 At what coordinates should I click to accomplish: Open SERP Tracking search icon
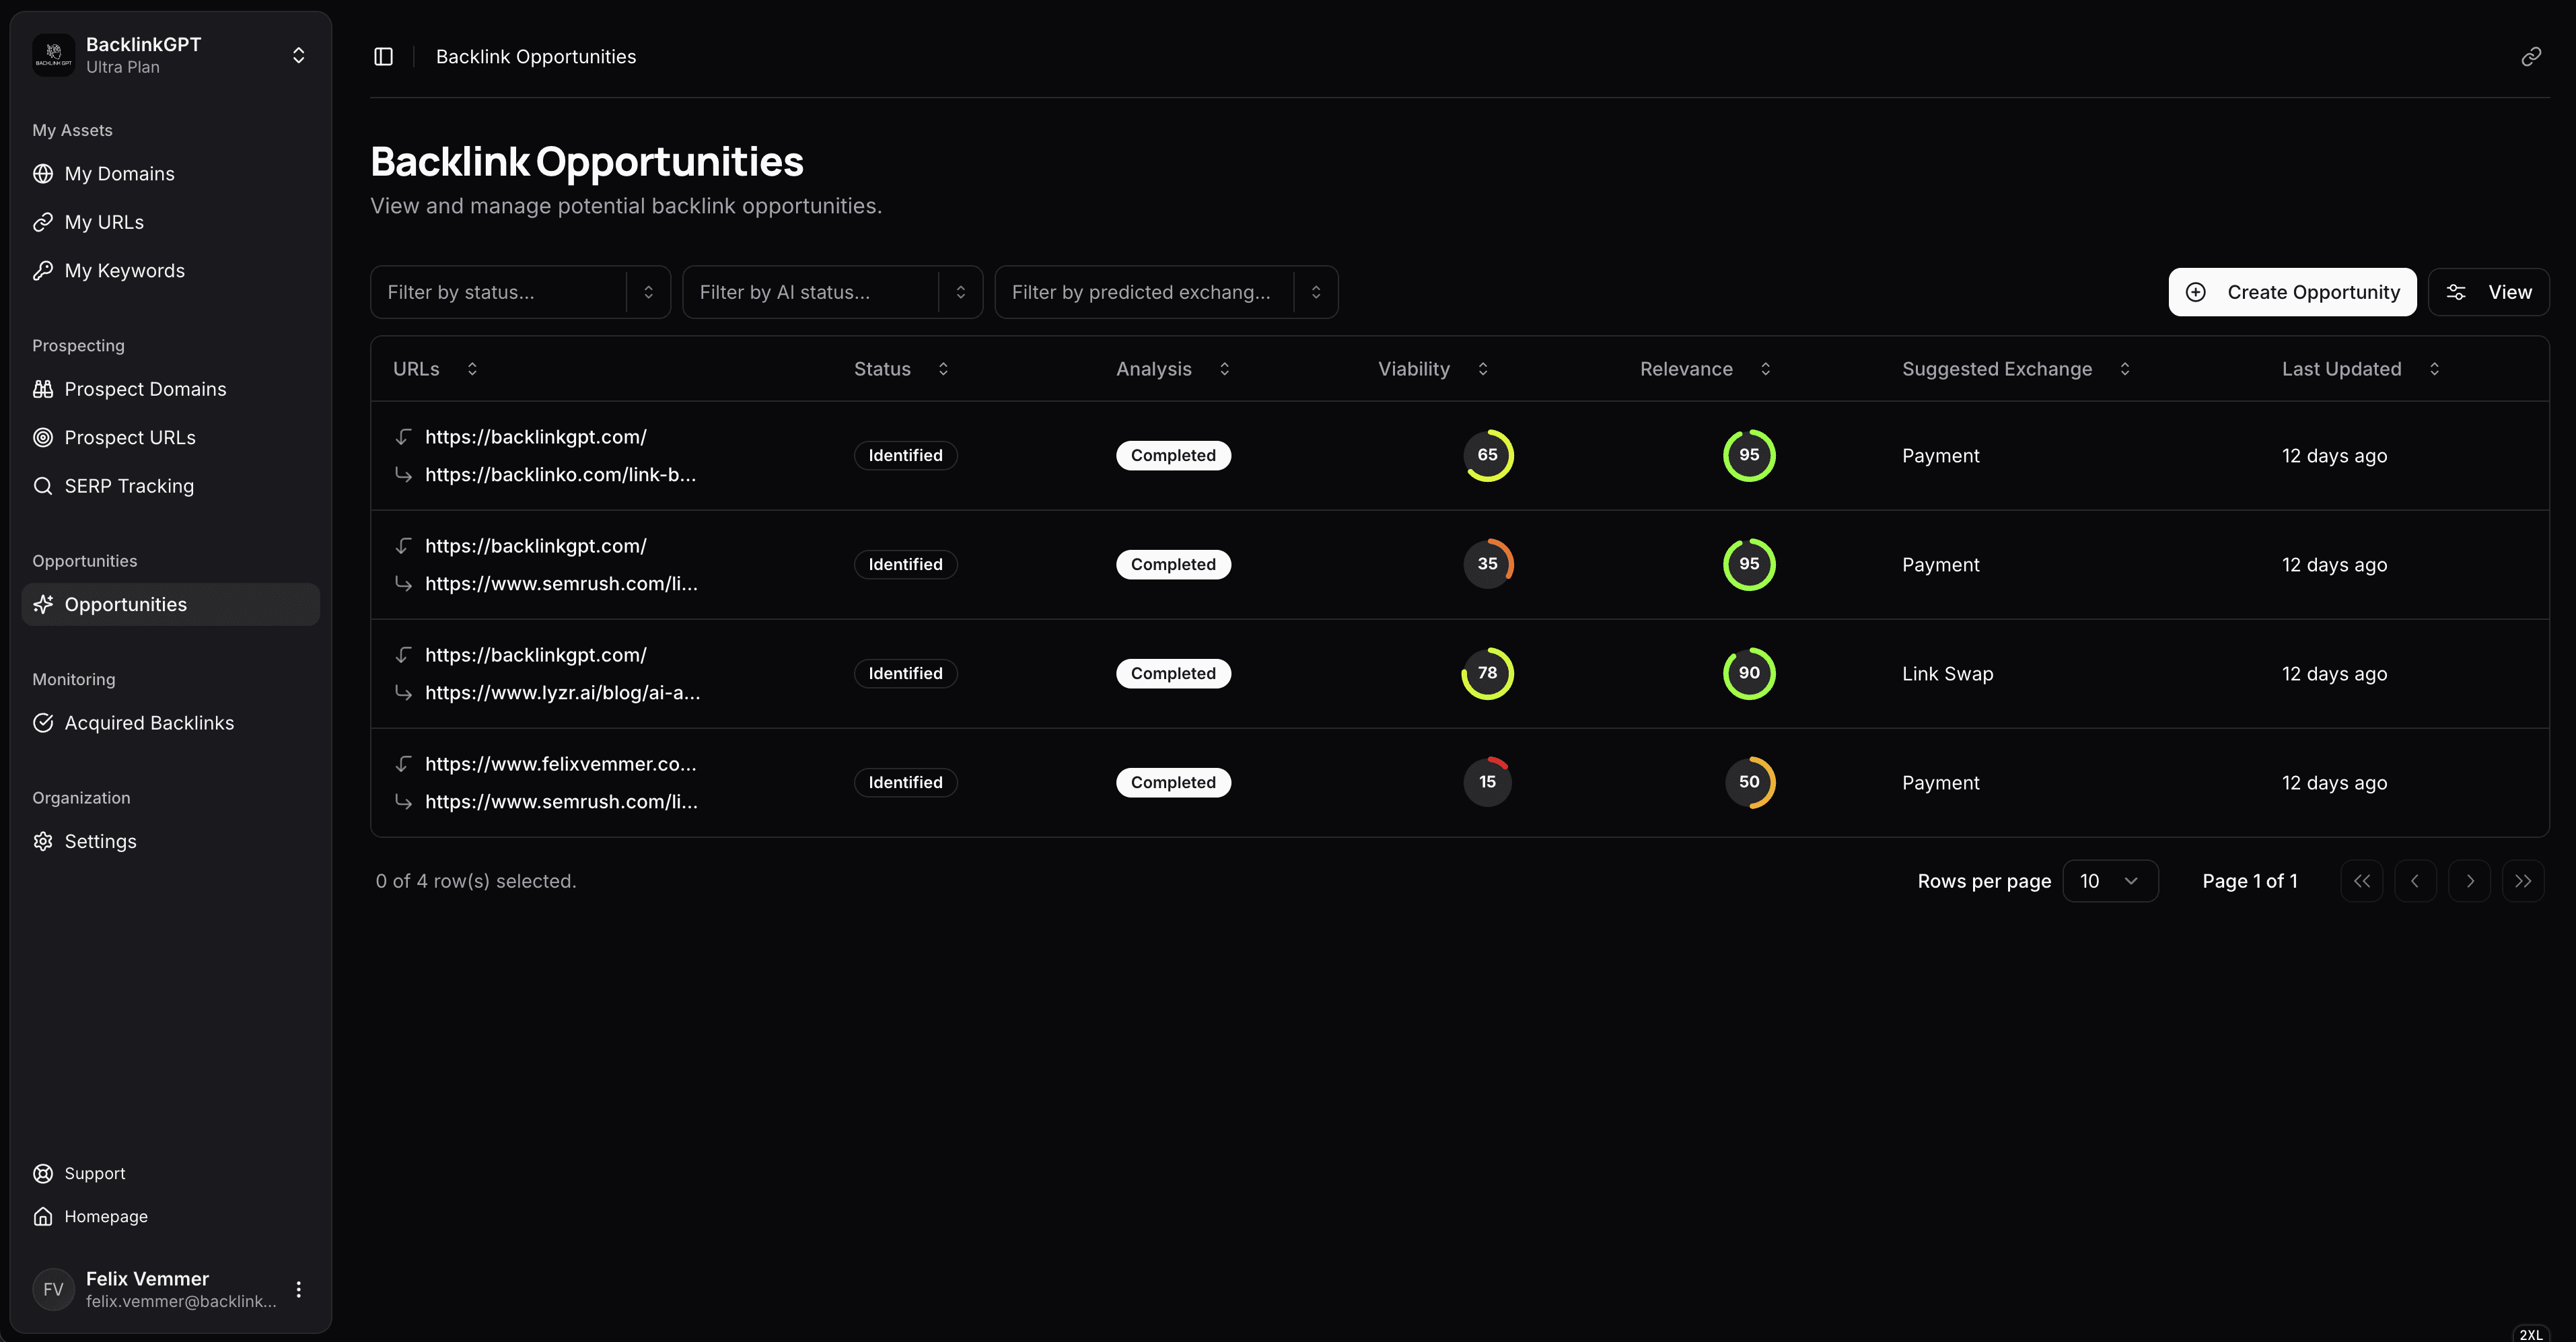[43, 486]
